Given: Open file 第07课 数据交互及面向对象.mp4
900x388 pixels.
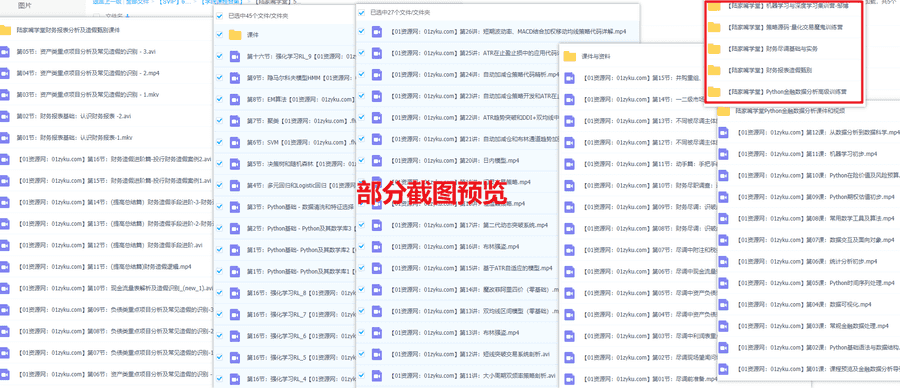Looking at the screenshot, I should coord(815,240).
